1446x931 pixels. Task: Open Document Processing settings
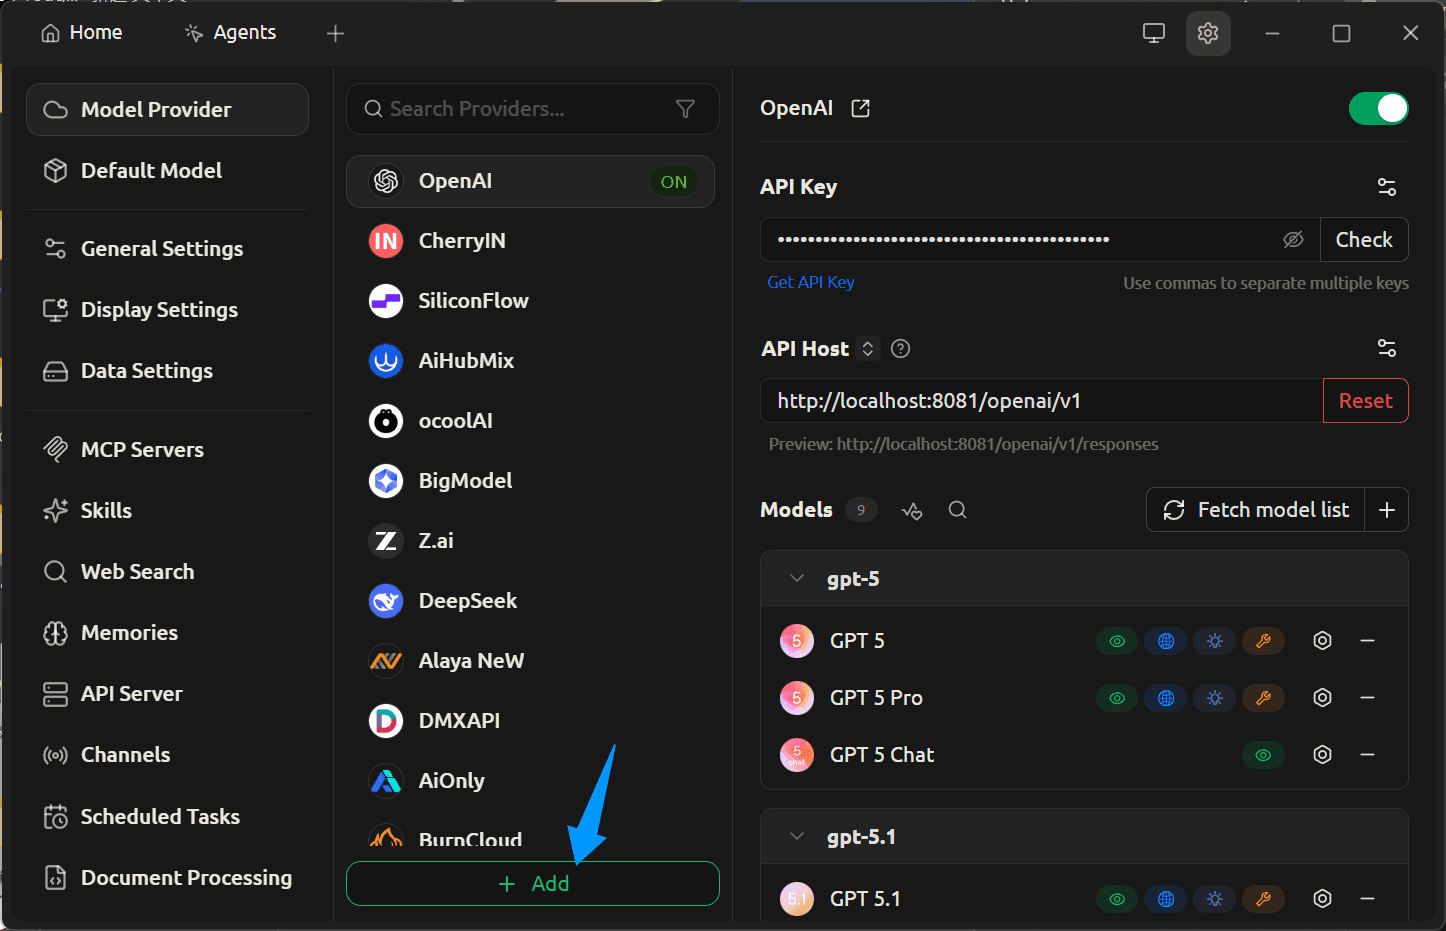point(167,878)
